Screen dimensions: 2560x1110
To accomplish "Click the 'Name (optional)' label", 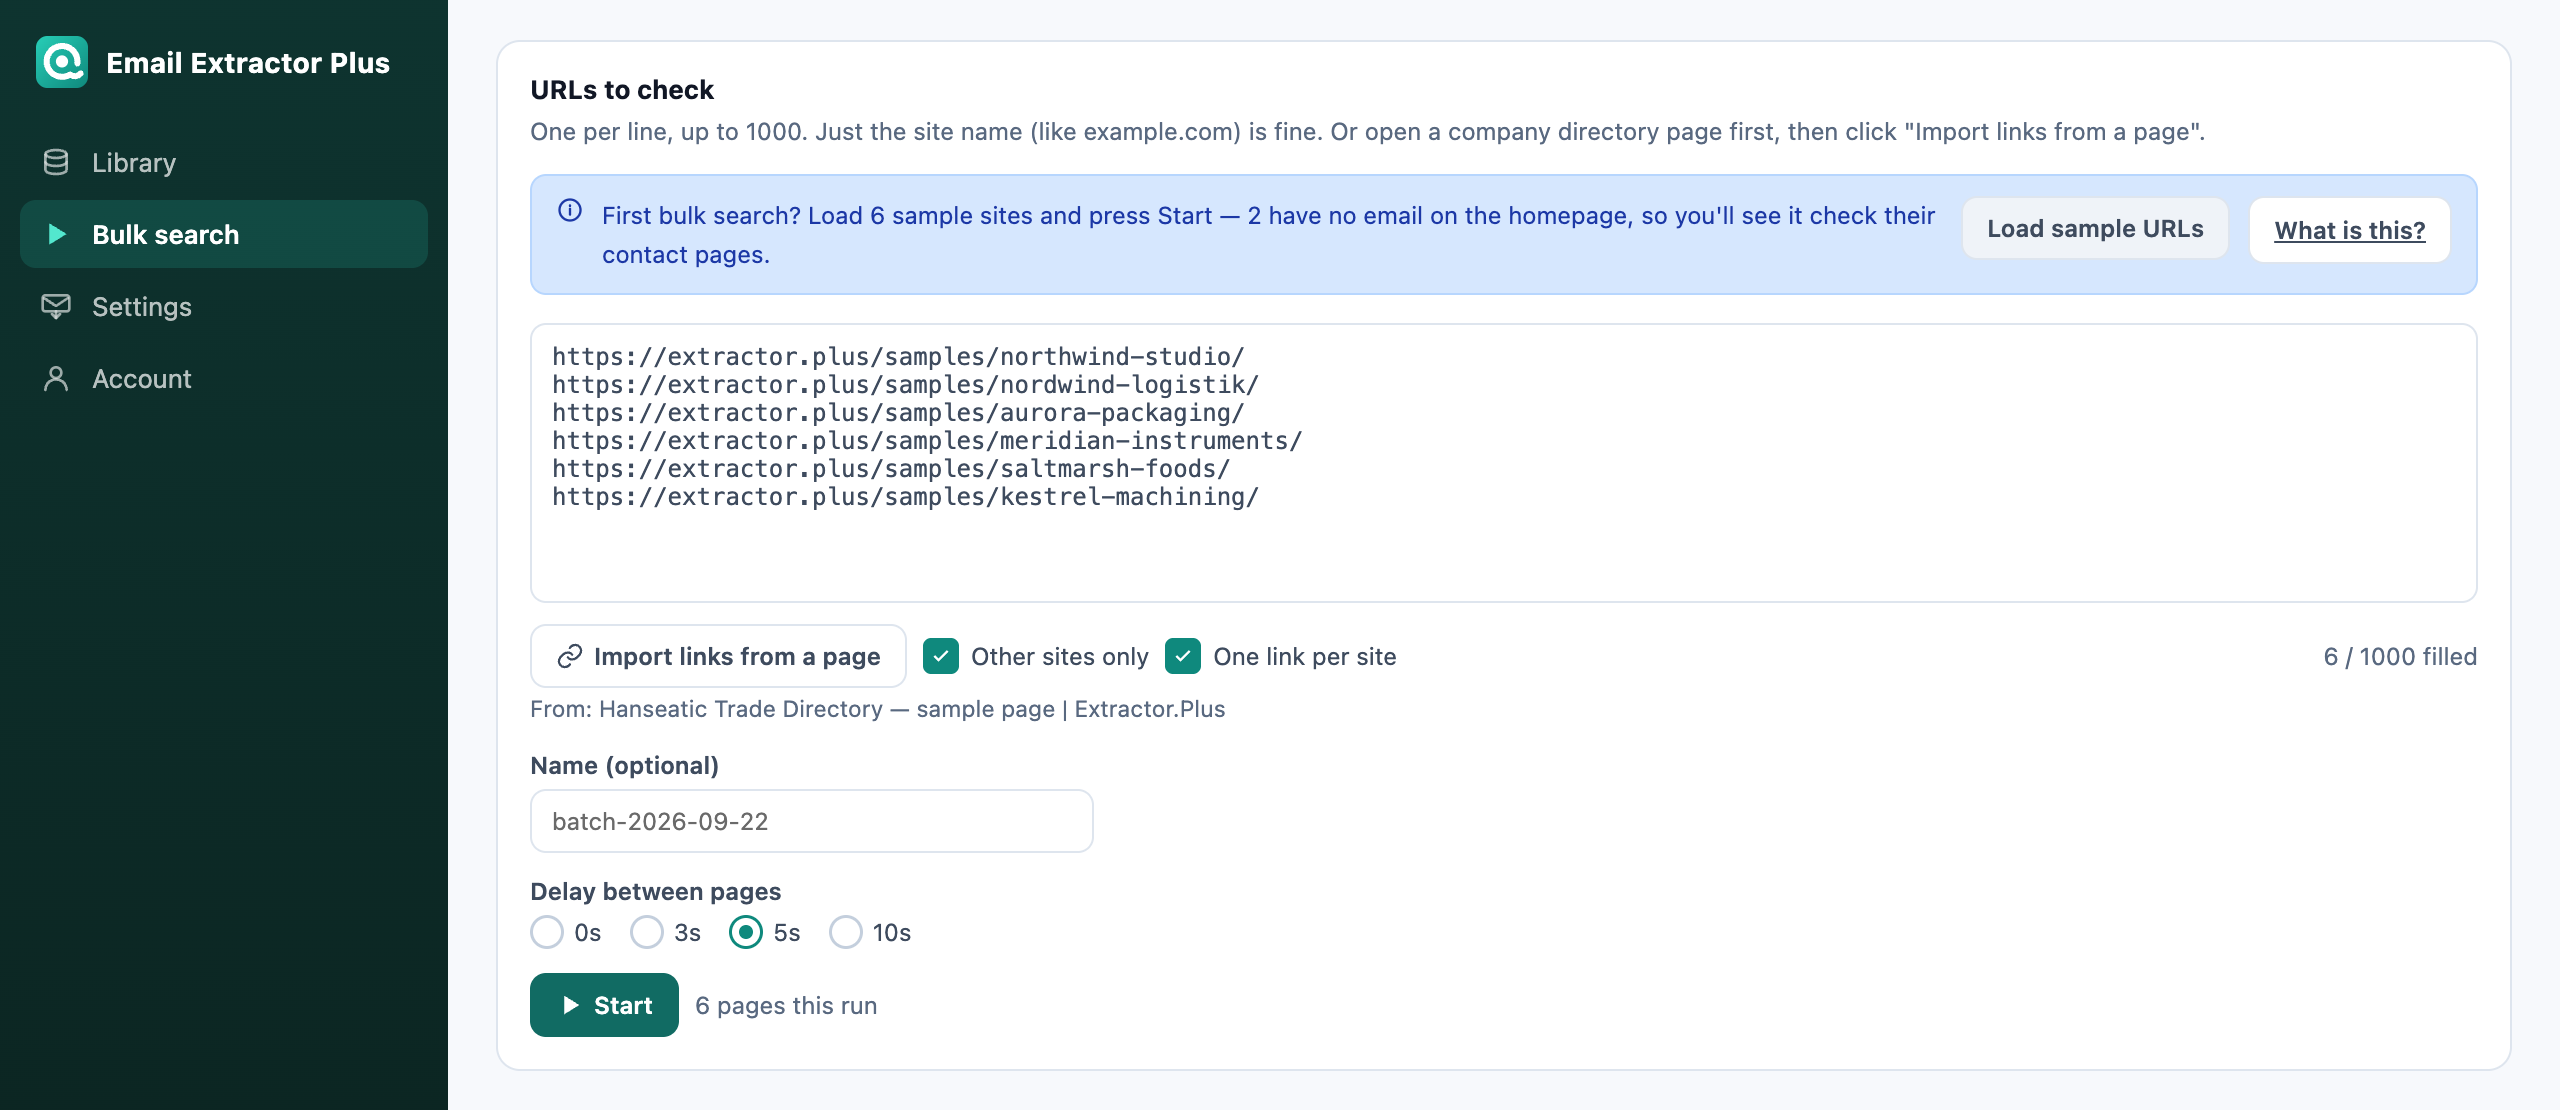I will [624, 765].
